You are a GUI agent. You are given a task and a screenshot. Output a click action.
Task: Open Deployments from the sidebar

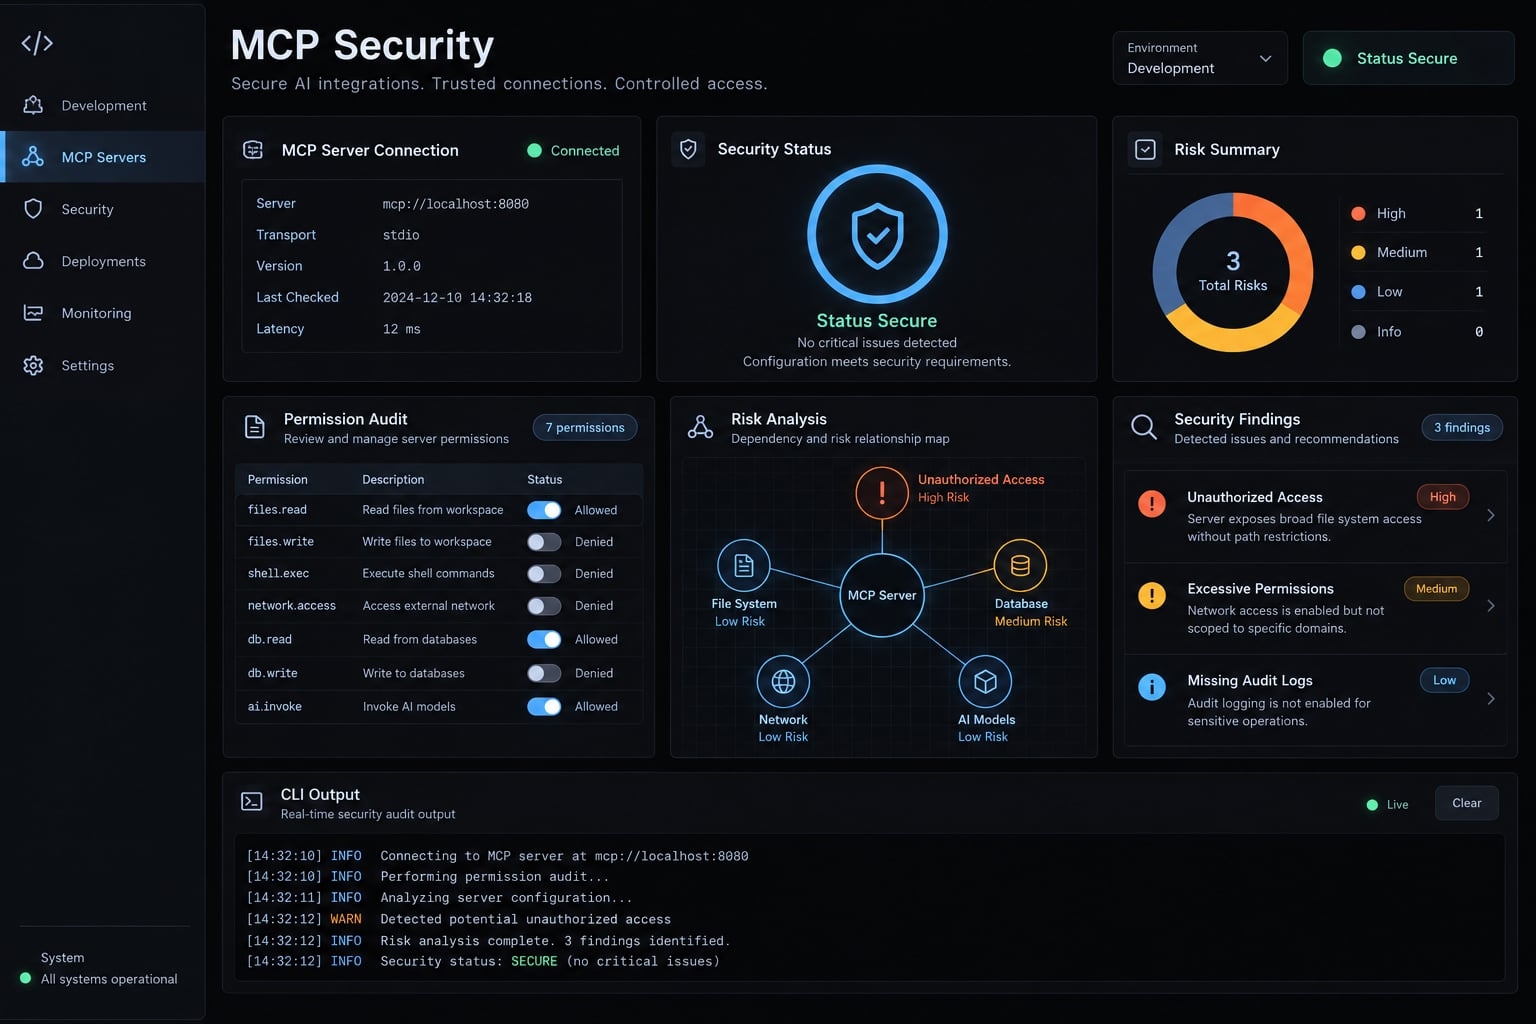click(102, 261)
